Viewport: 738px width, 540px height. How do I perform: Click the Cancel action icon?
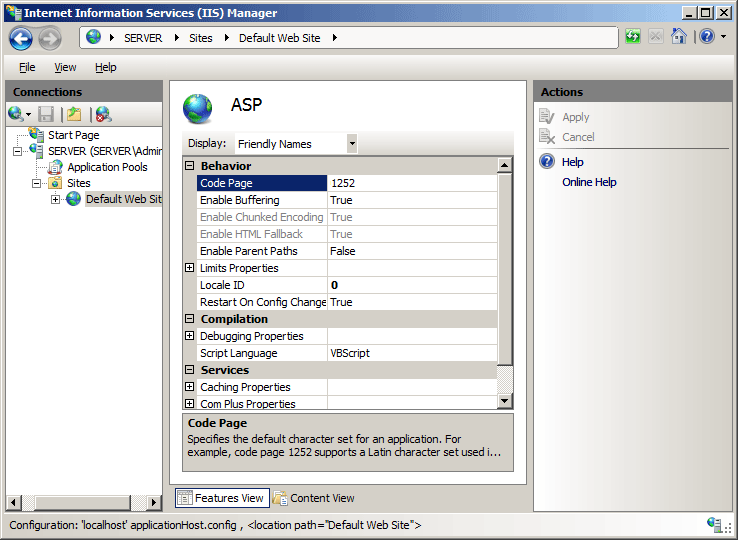[x=547, y=137]
